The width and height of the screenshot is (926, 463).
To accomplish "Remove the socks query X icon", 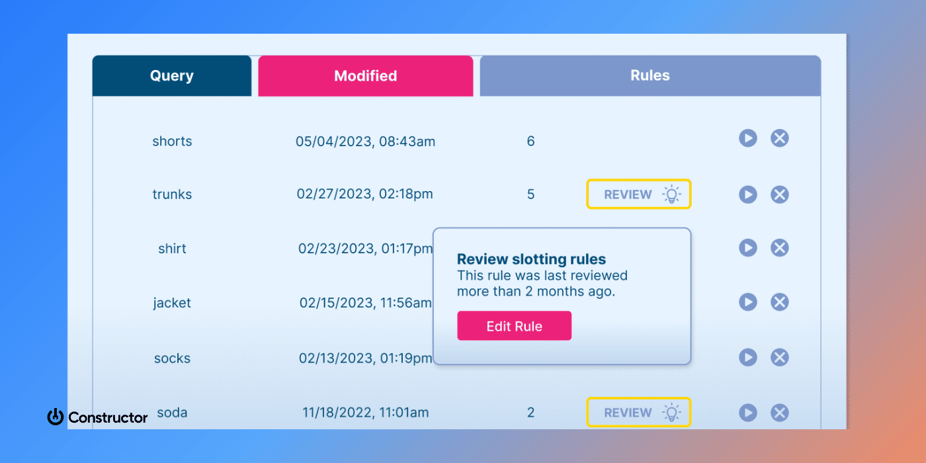I will tap(780, 357).
